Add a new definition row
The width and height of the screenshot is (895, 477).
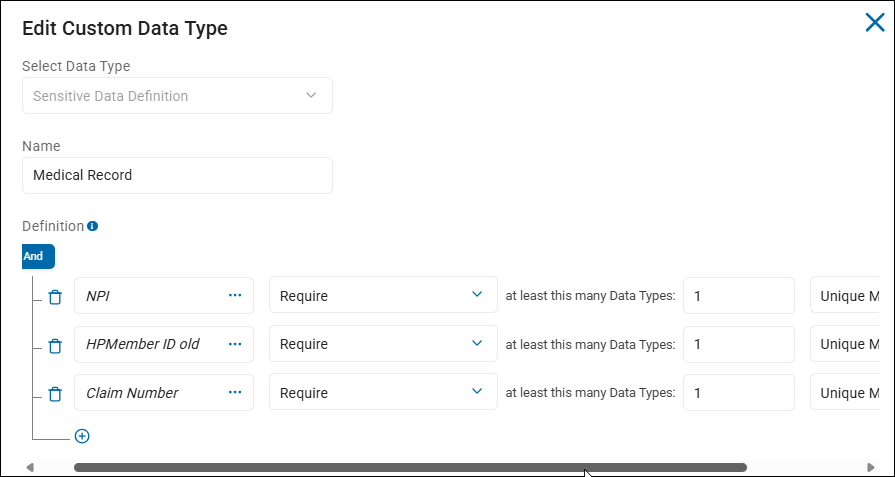pos(82,436)
